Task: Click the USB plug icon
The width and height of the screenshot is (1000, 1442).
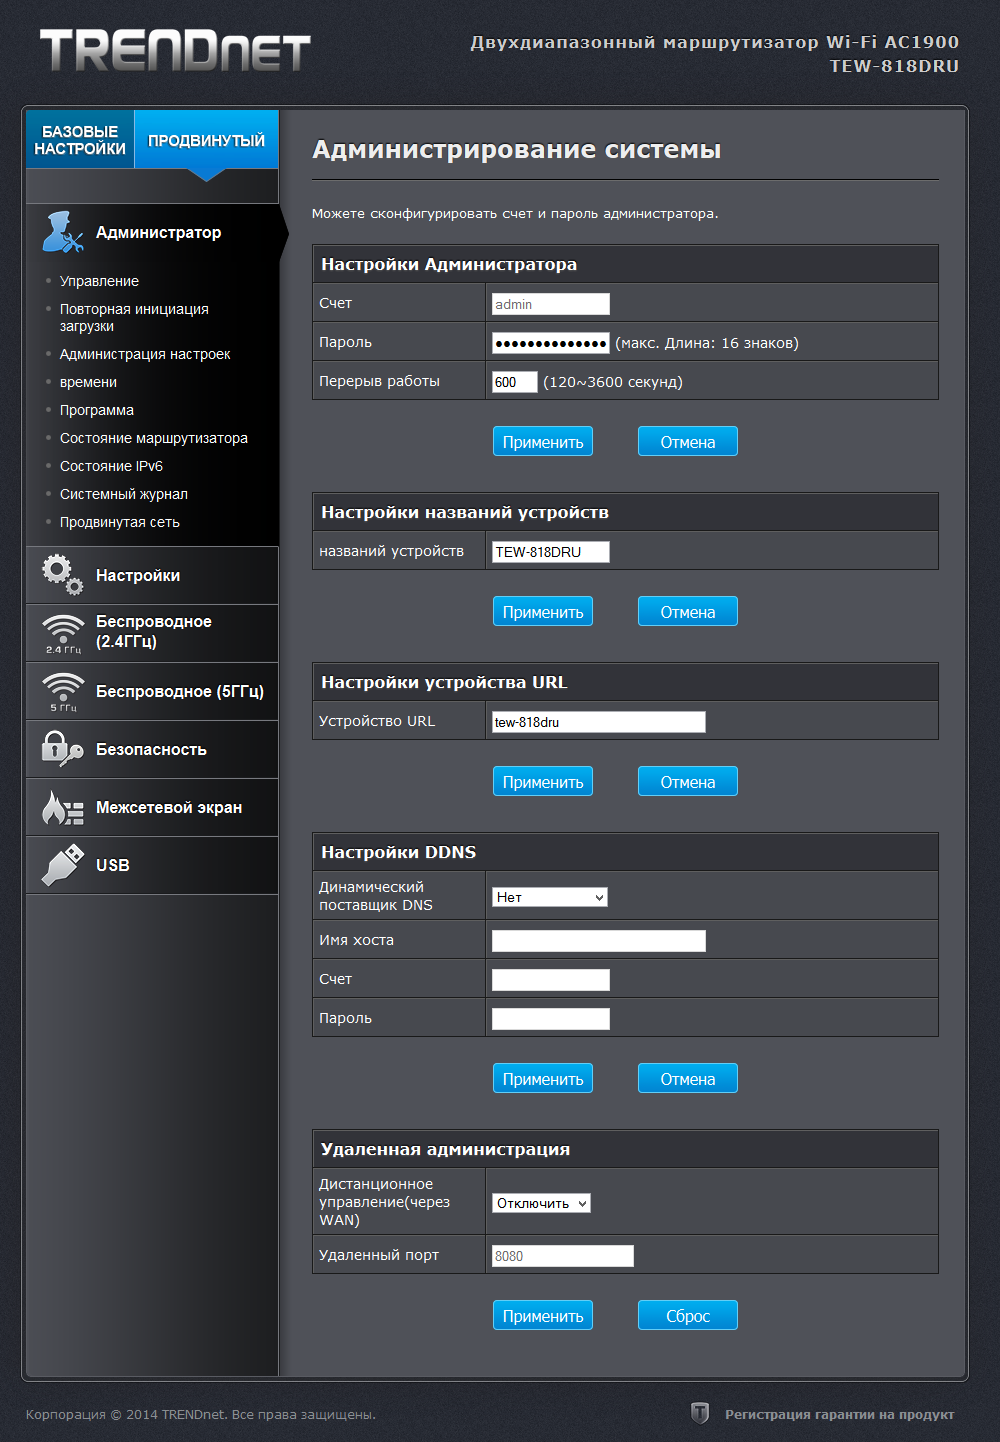Action: pyautogui.click(x=62, y=865)
